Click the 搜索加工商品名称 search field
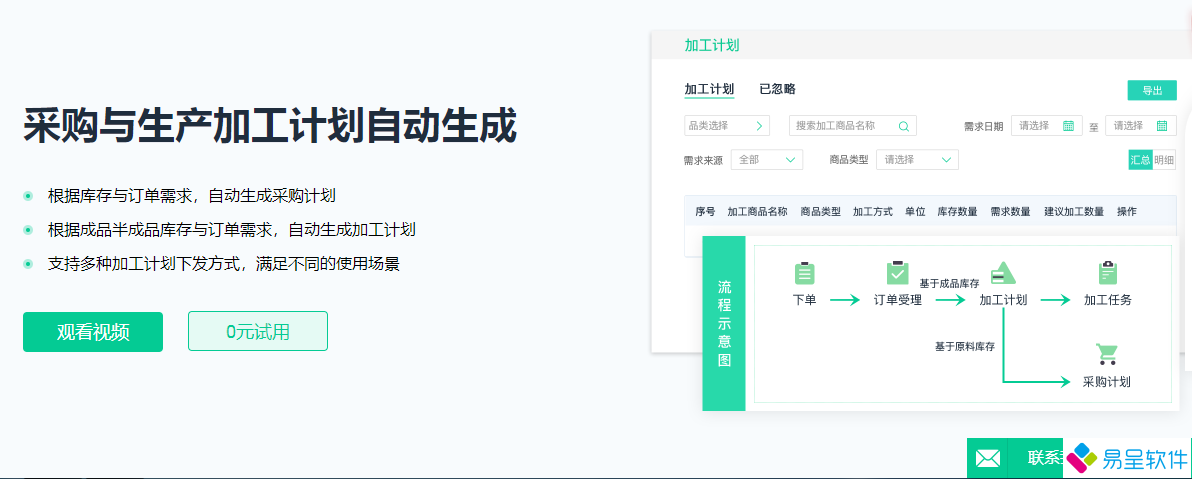Screen dimensions: 1192x479 click(852, 125)
